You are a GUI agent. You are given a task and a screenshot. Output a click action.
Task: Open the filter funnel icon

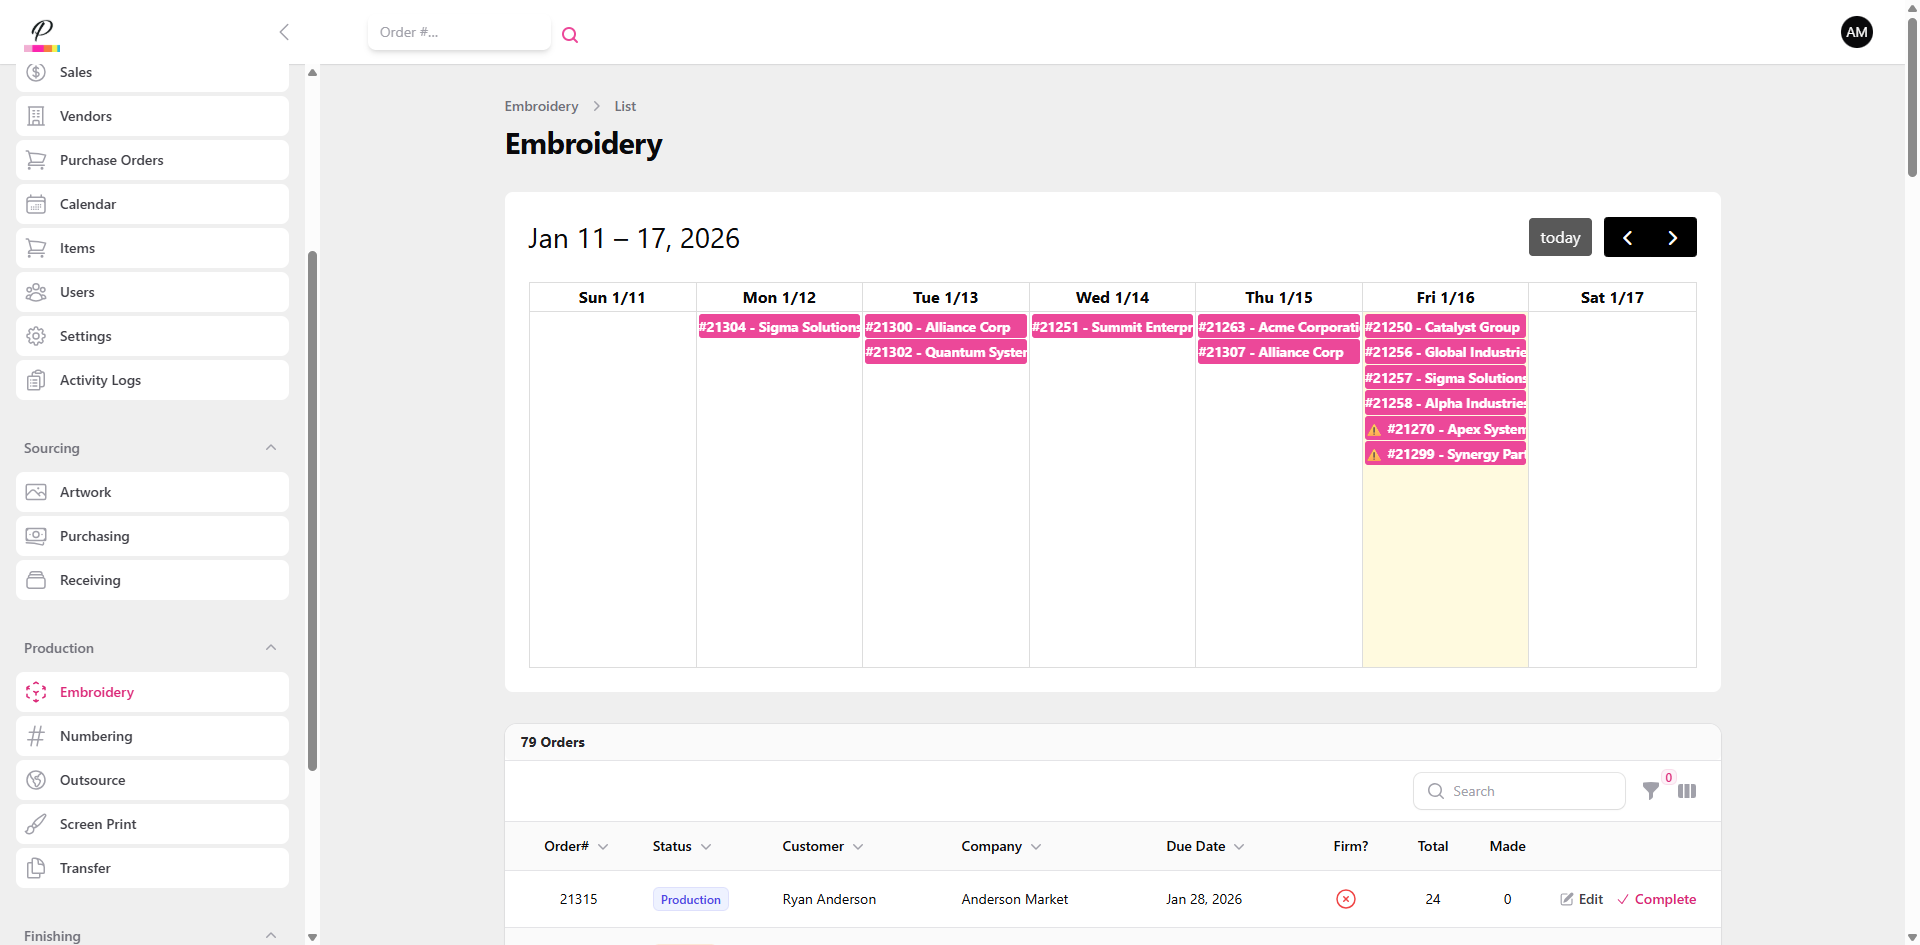point(1651,791)
